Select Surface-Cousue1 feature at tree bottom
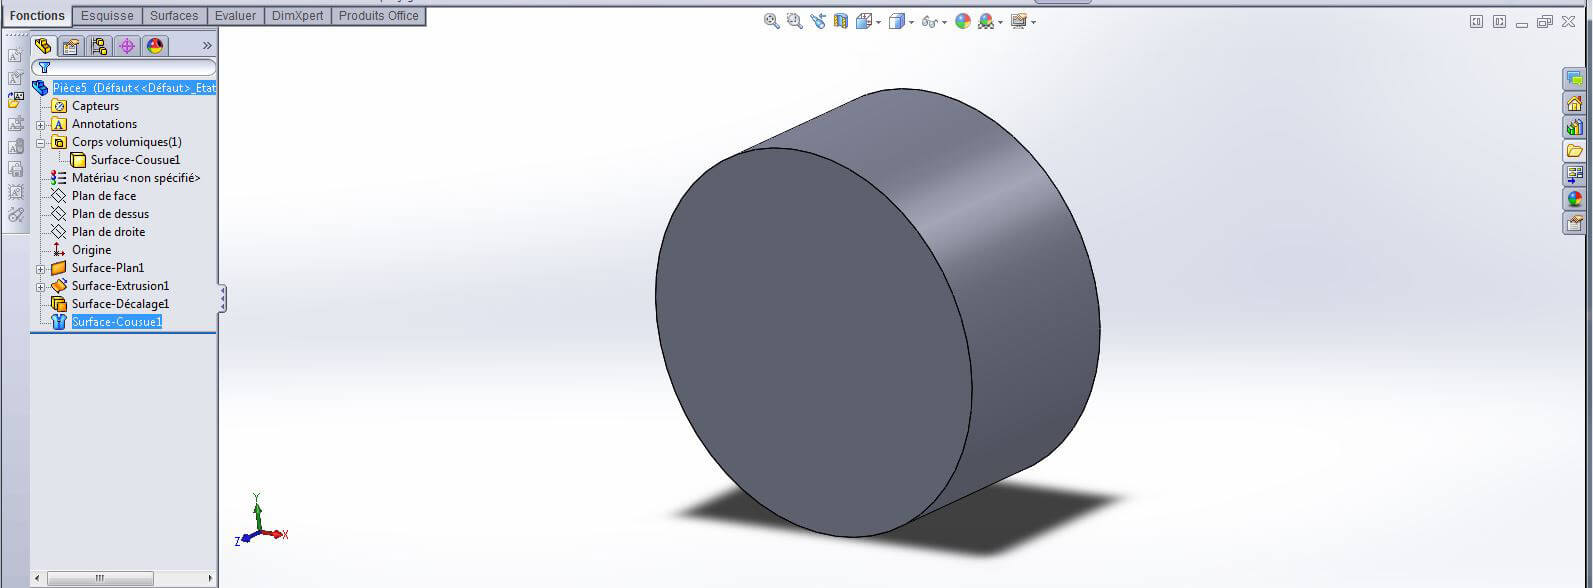Viewport: 1593px width, 588px height. 116,322
